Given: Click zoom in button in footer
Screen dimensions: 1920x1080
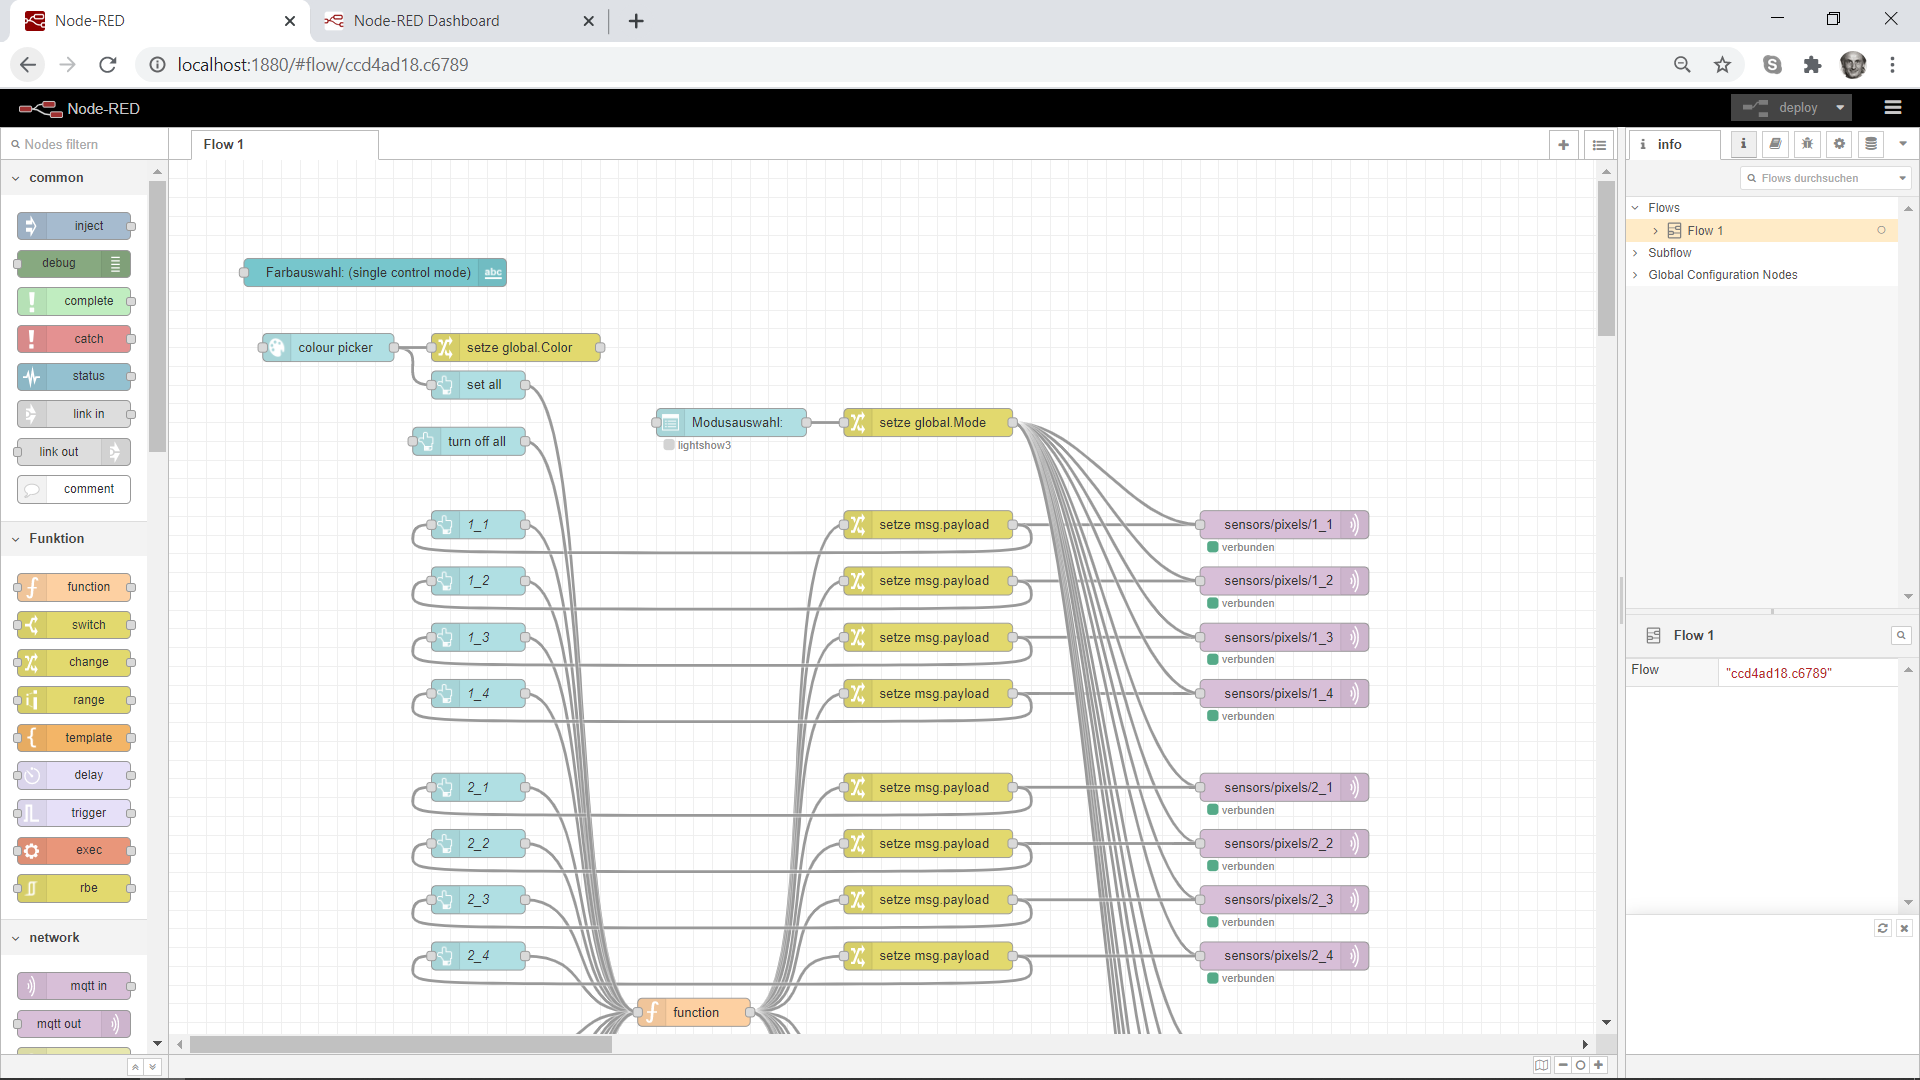Looking at the screenshot, I should [x=1599, y=1065].
